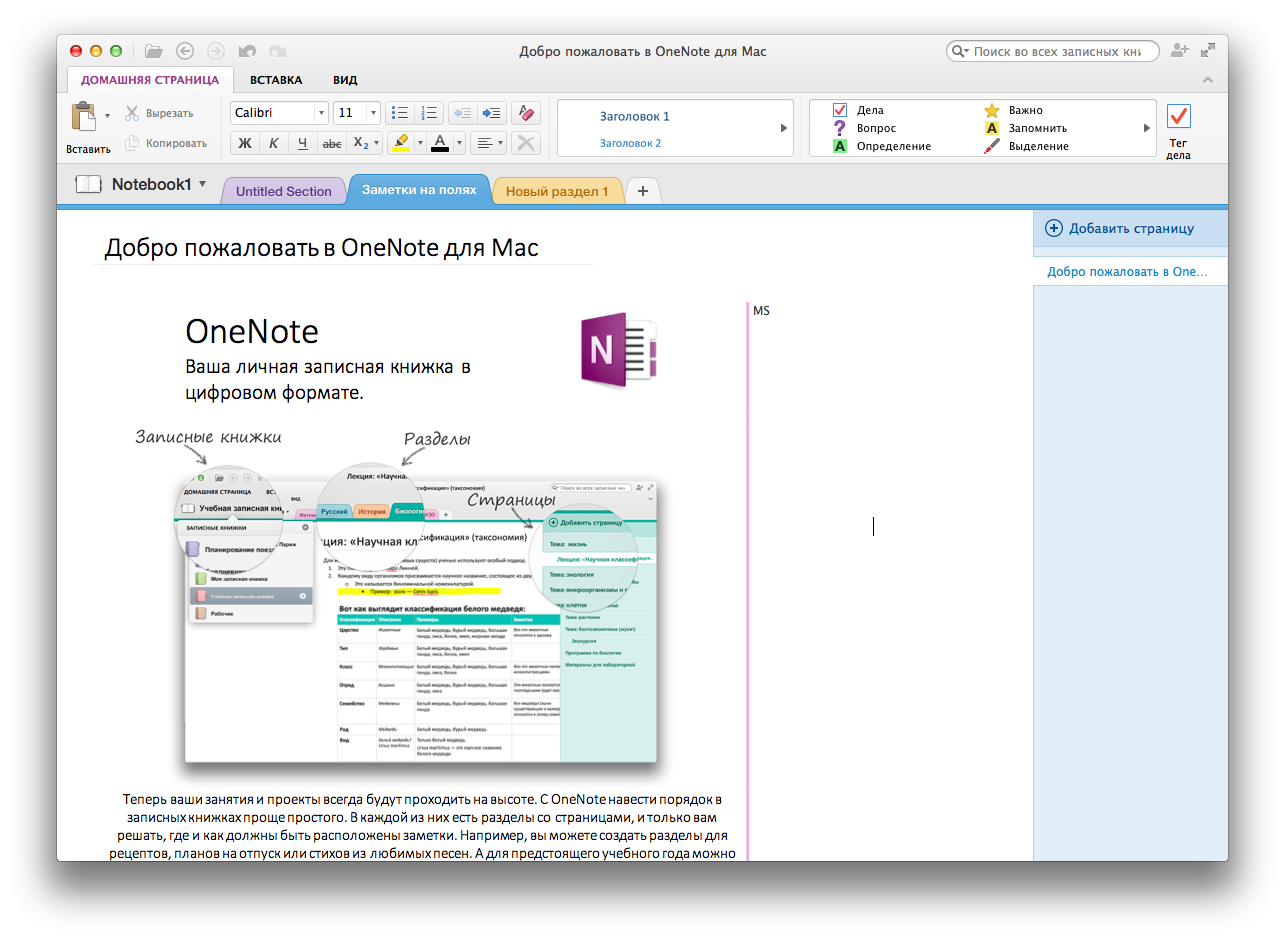Click Копировать to copy selection
The width and height of the screenshot is (1285, 940).
(x=165, y=143)
